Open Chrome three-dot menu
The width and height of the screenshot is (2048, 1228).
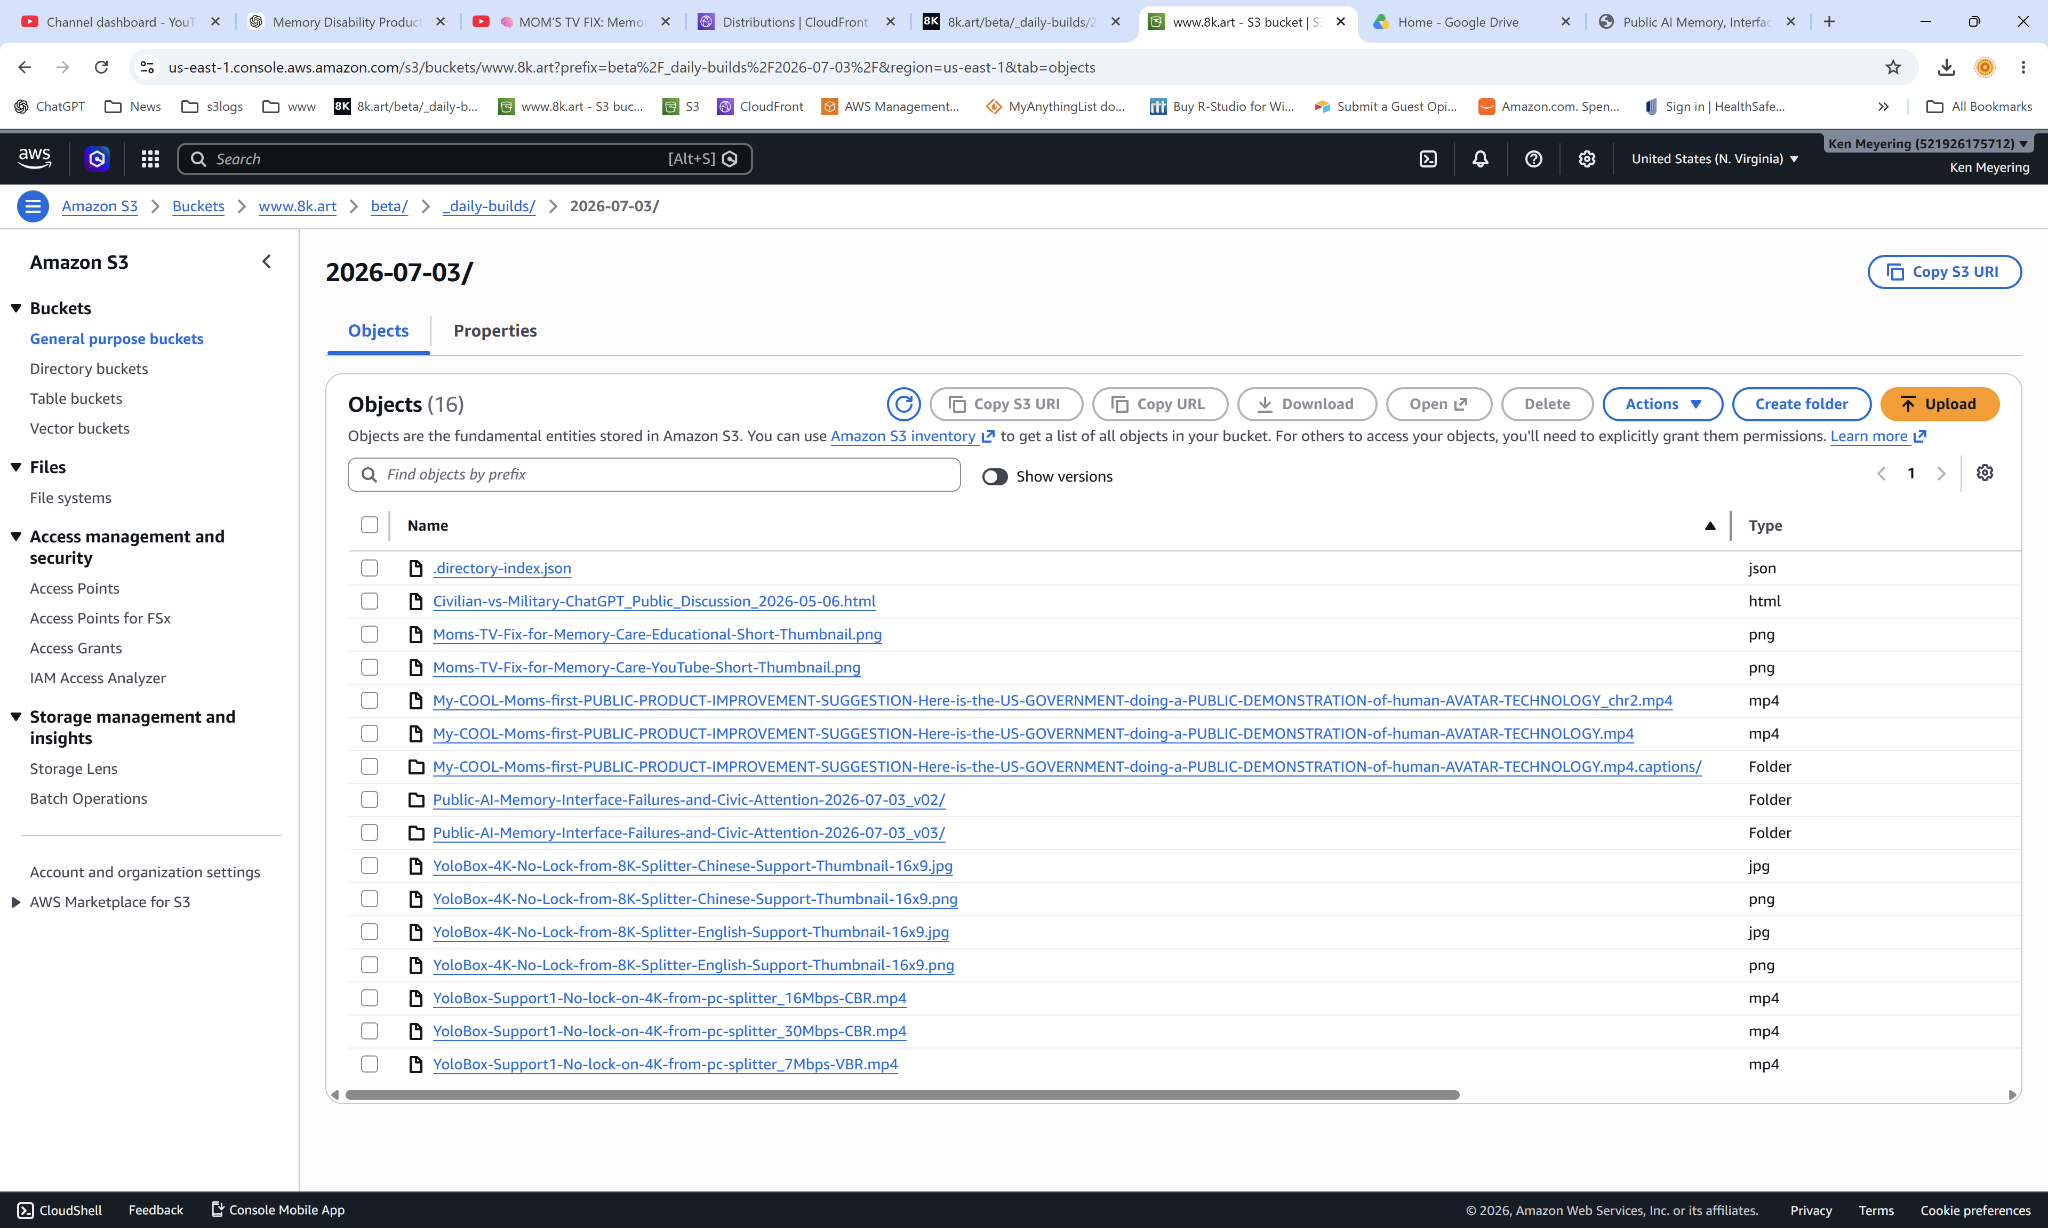[x=2023, y=67]
